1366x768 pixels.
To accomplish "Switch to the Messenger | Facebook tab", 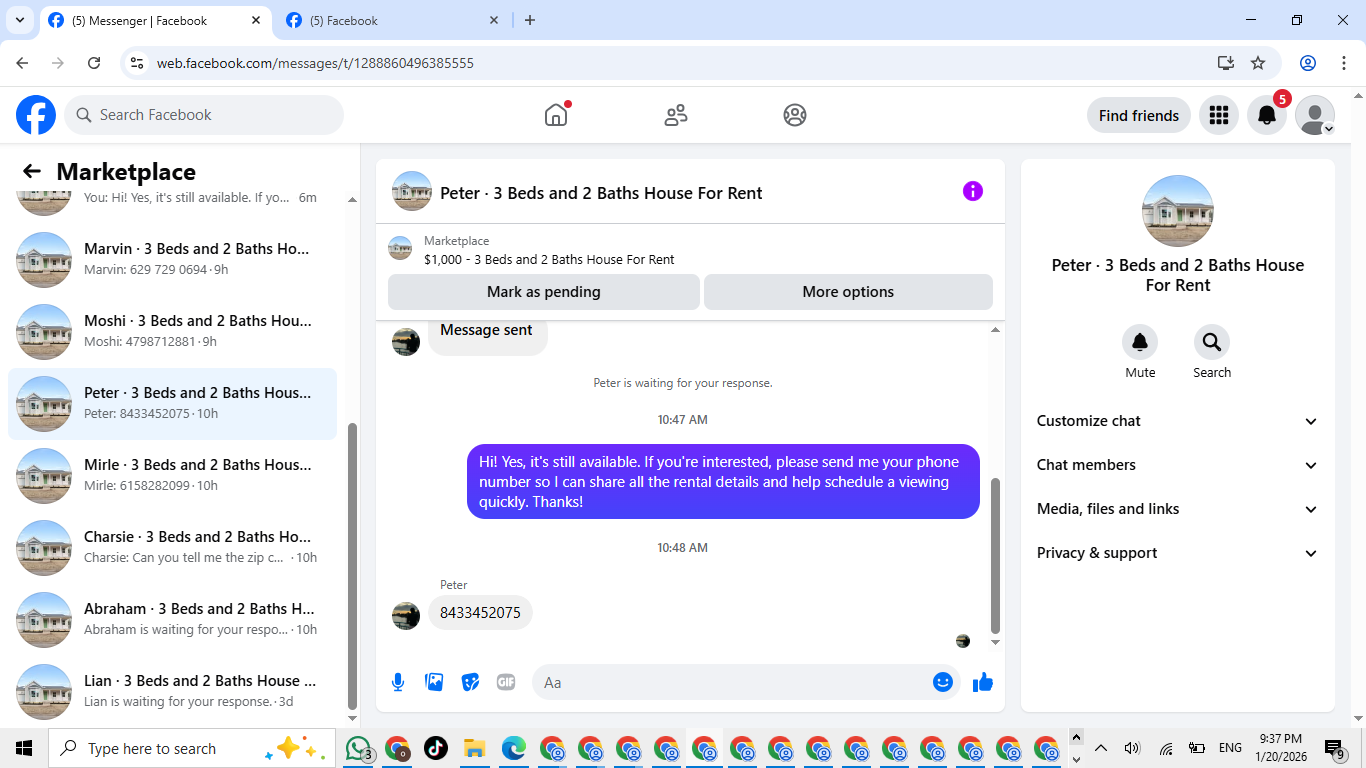I will click(155, 20).
